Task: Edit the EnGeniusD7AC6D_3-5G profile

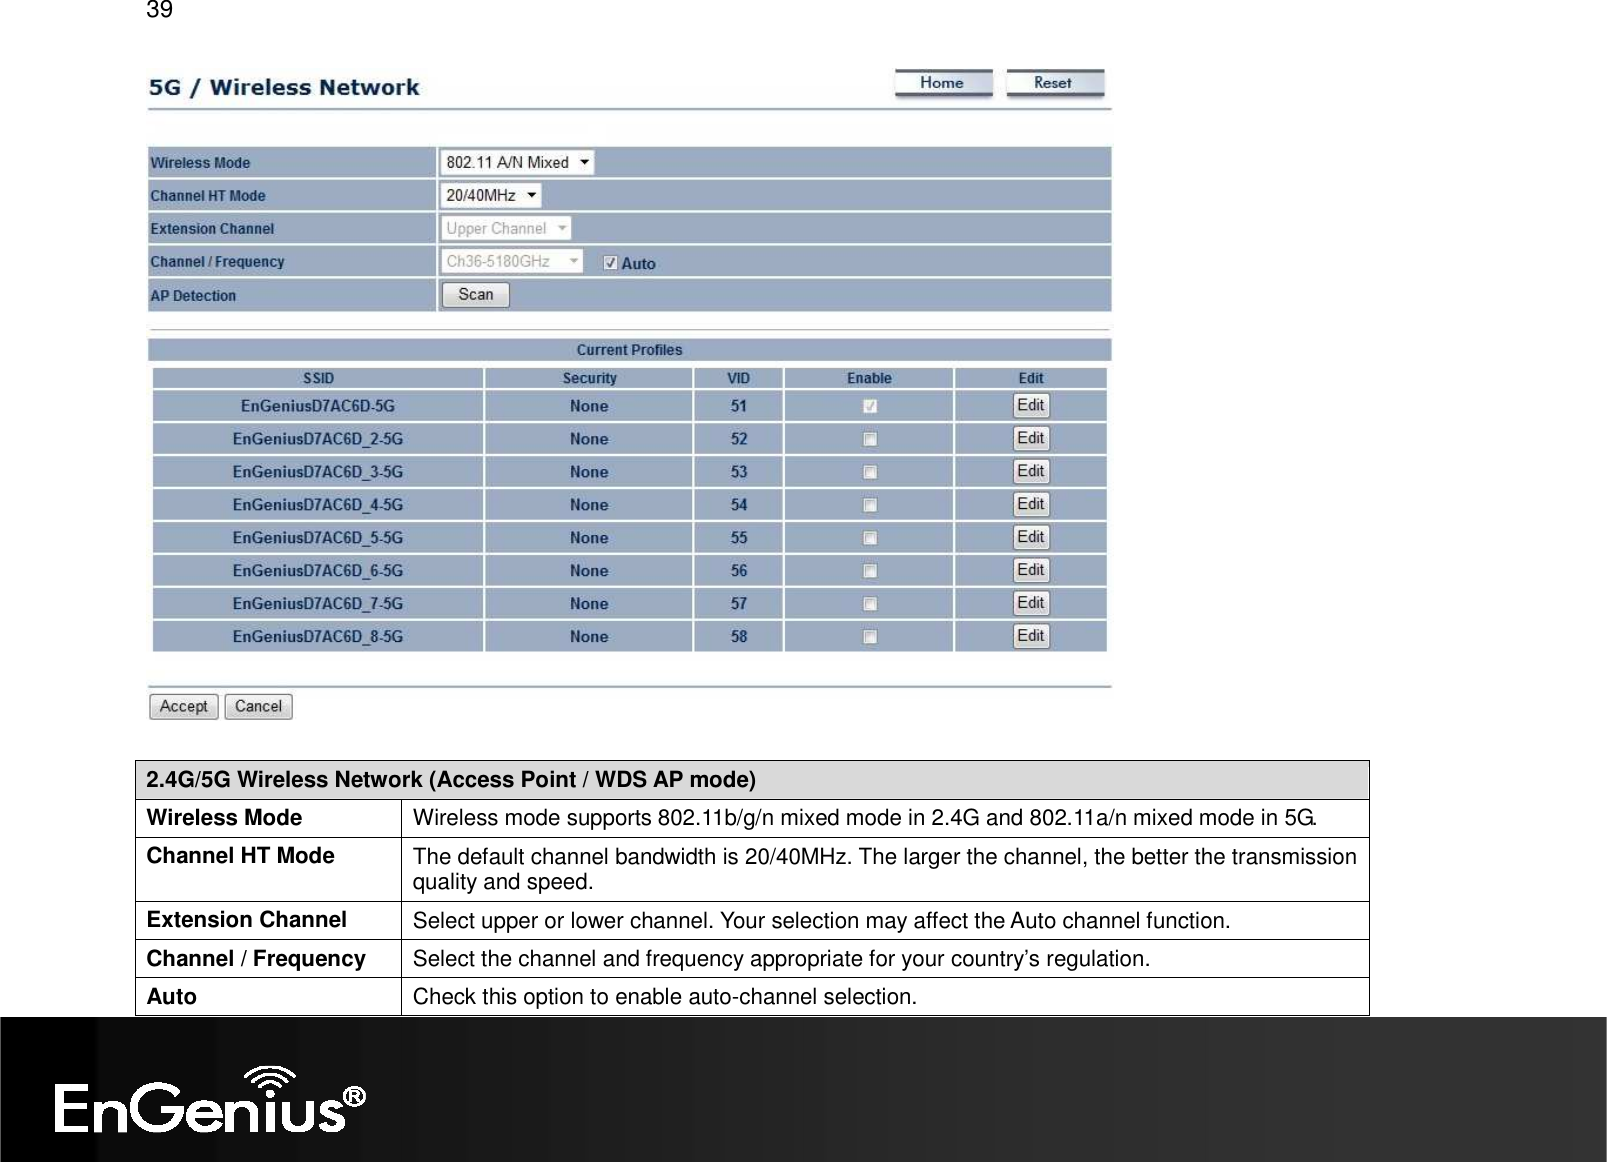Action: [x=1031, y=471]
